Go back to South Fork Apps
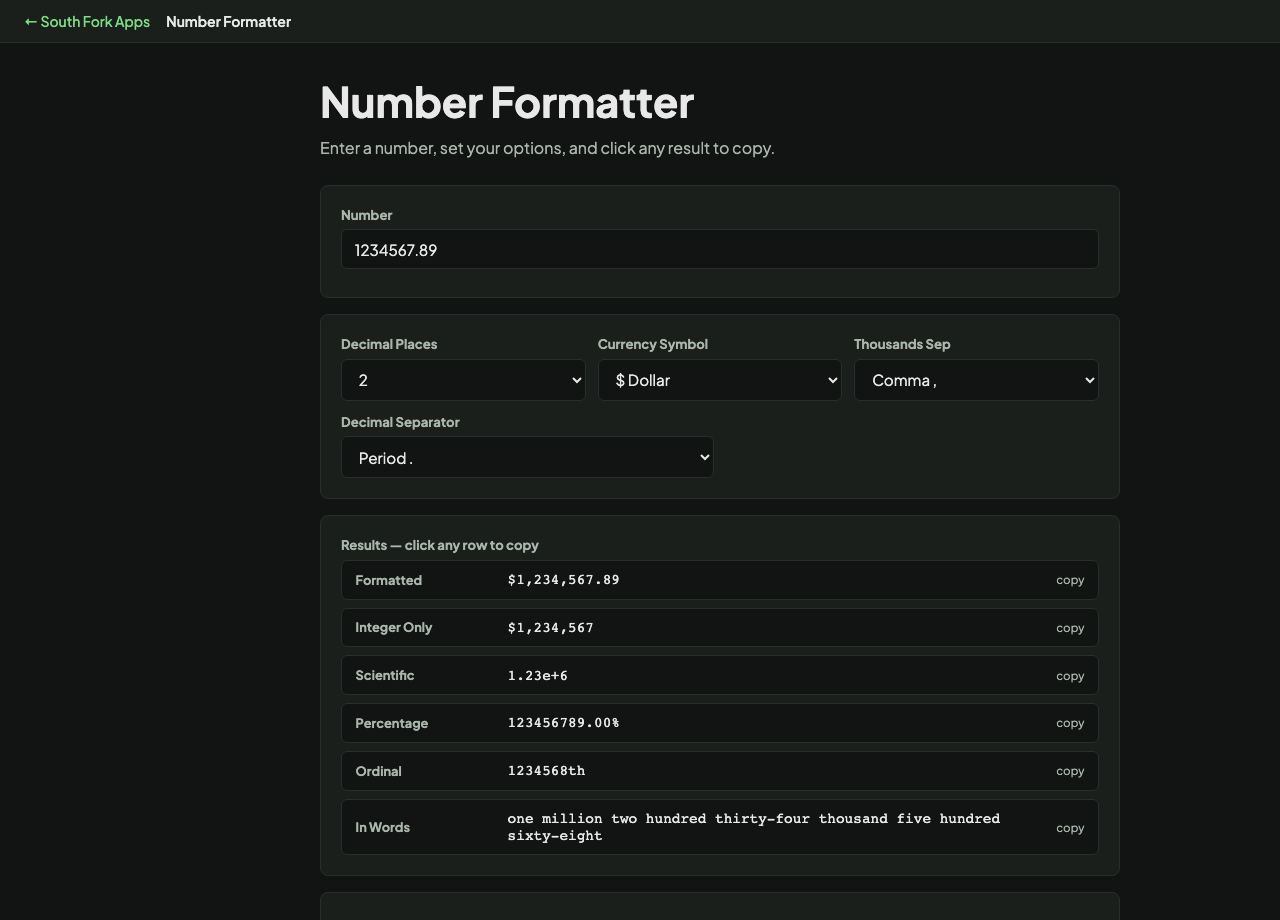Viewport: 1280px width, 920px height. pyautogui.click(x=87, y=21)
